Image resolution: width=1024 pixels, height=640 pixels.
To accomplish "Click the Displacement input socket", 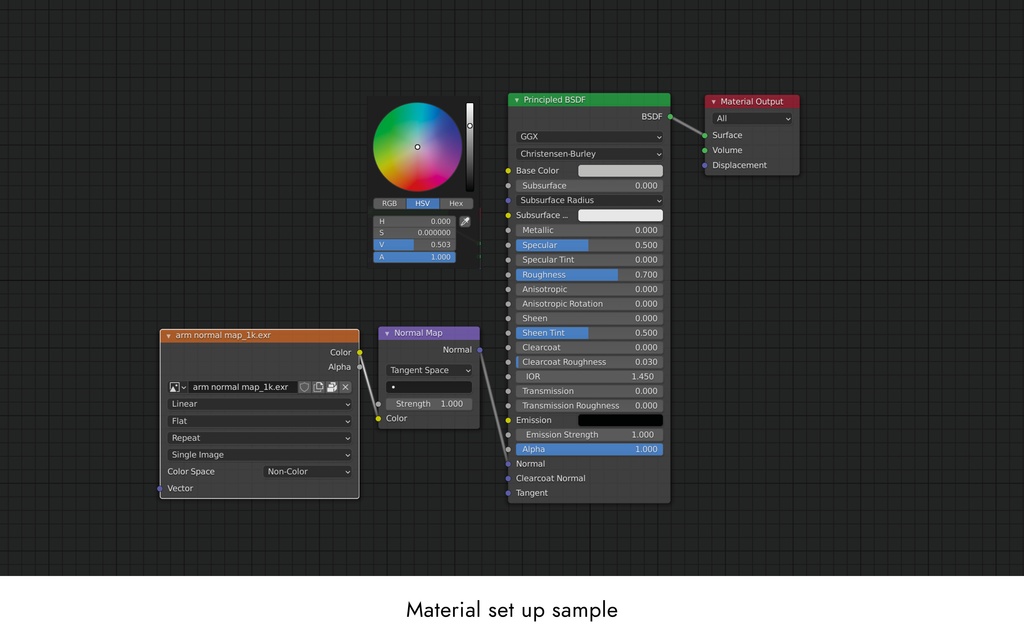I will click(705, 165).
